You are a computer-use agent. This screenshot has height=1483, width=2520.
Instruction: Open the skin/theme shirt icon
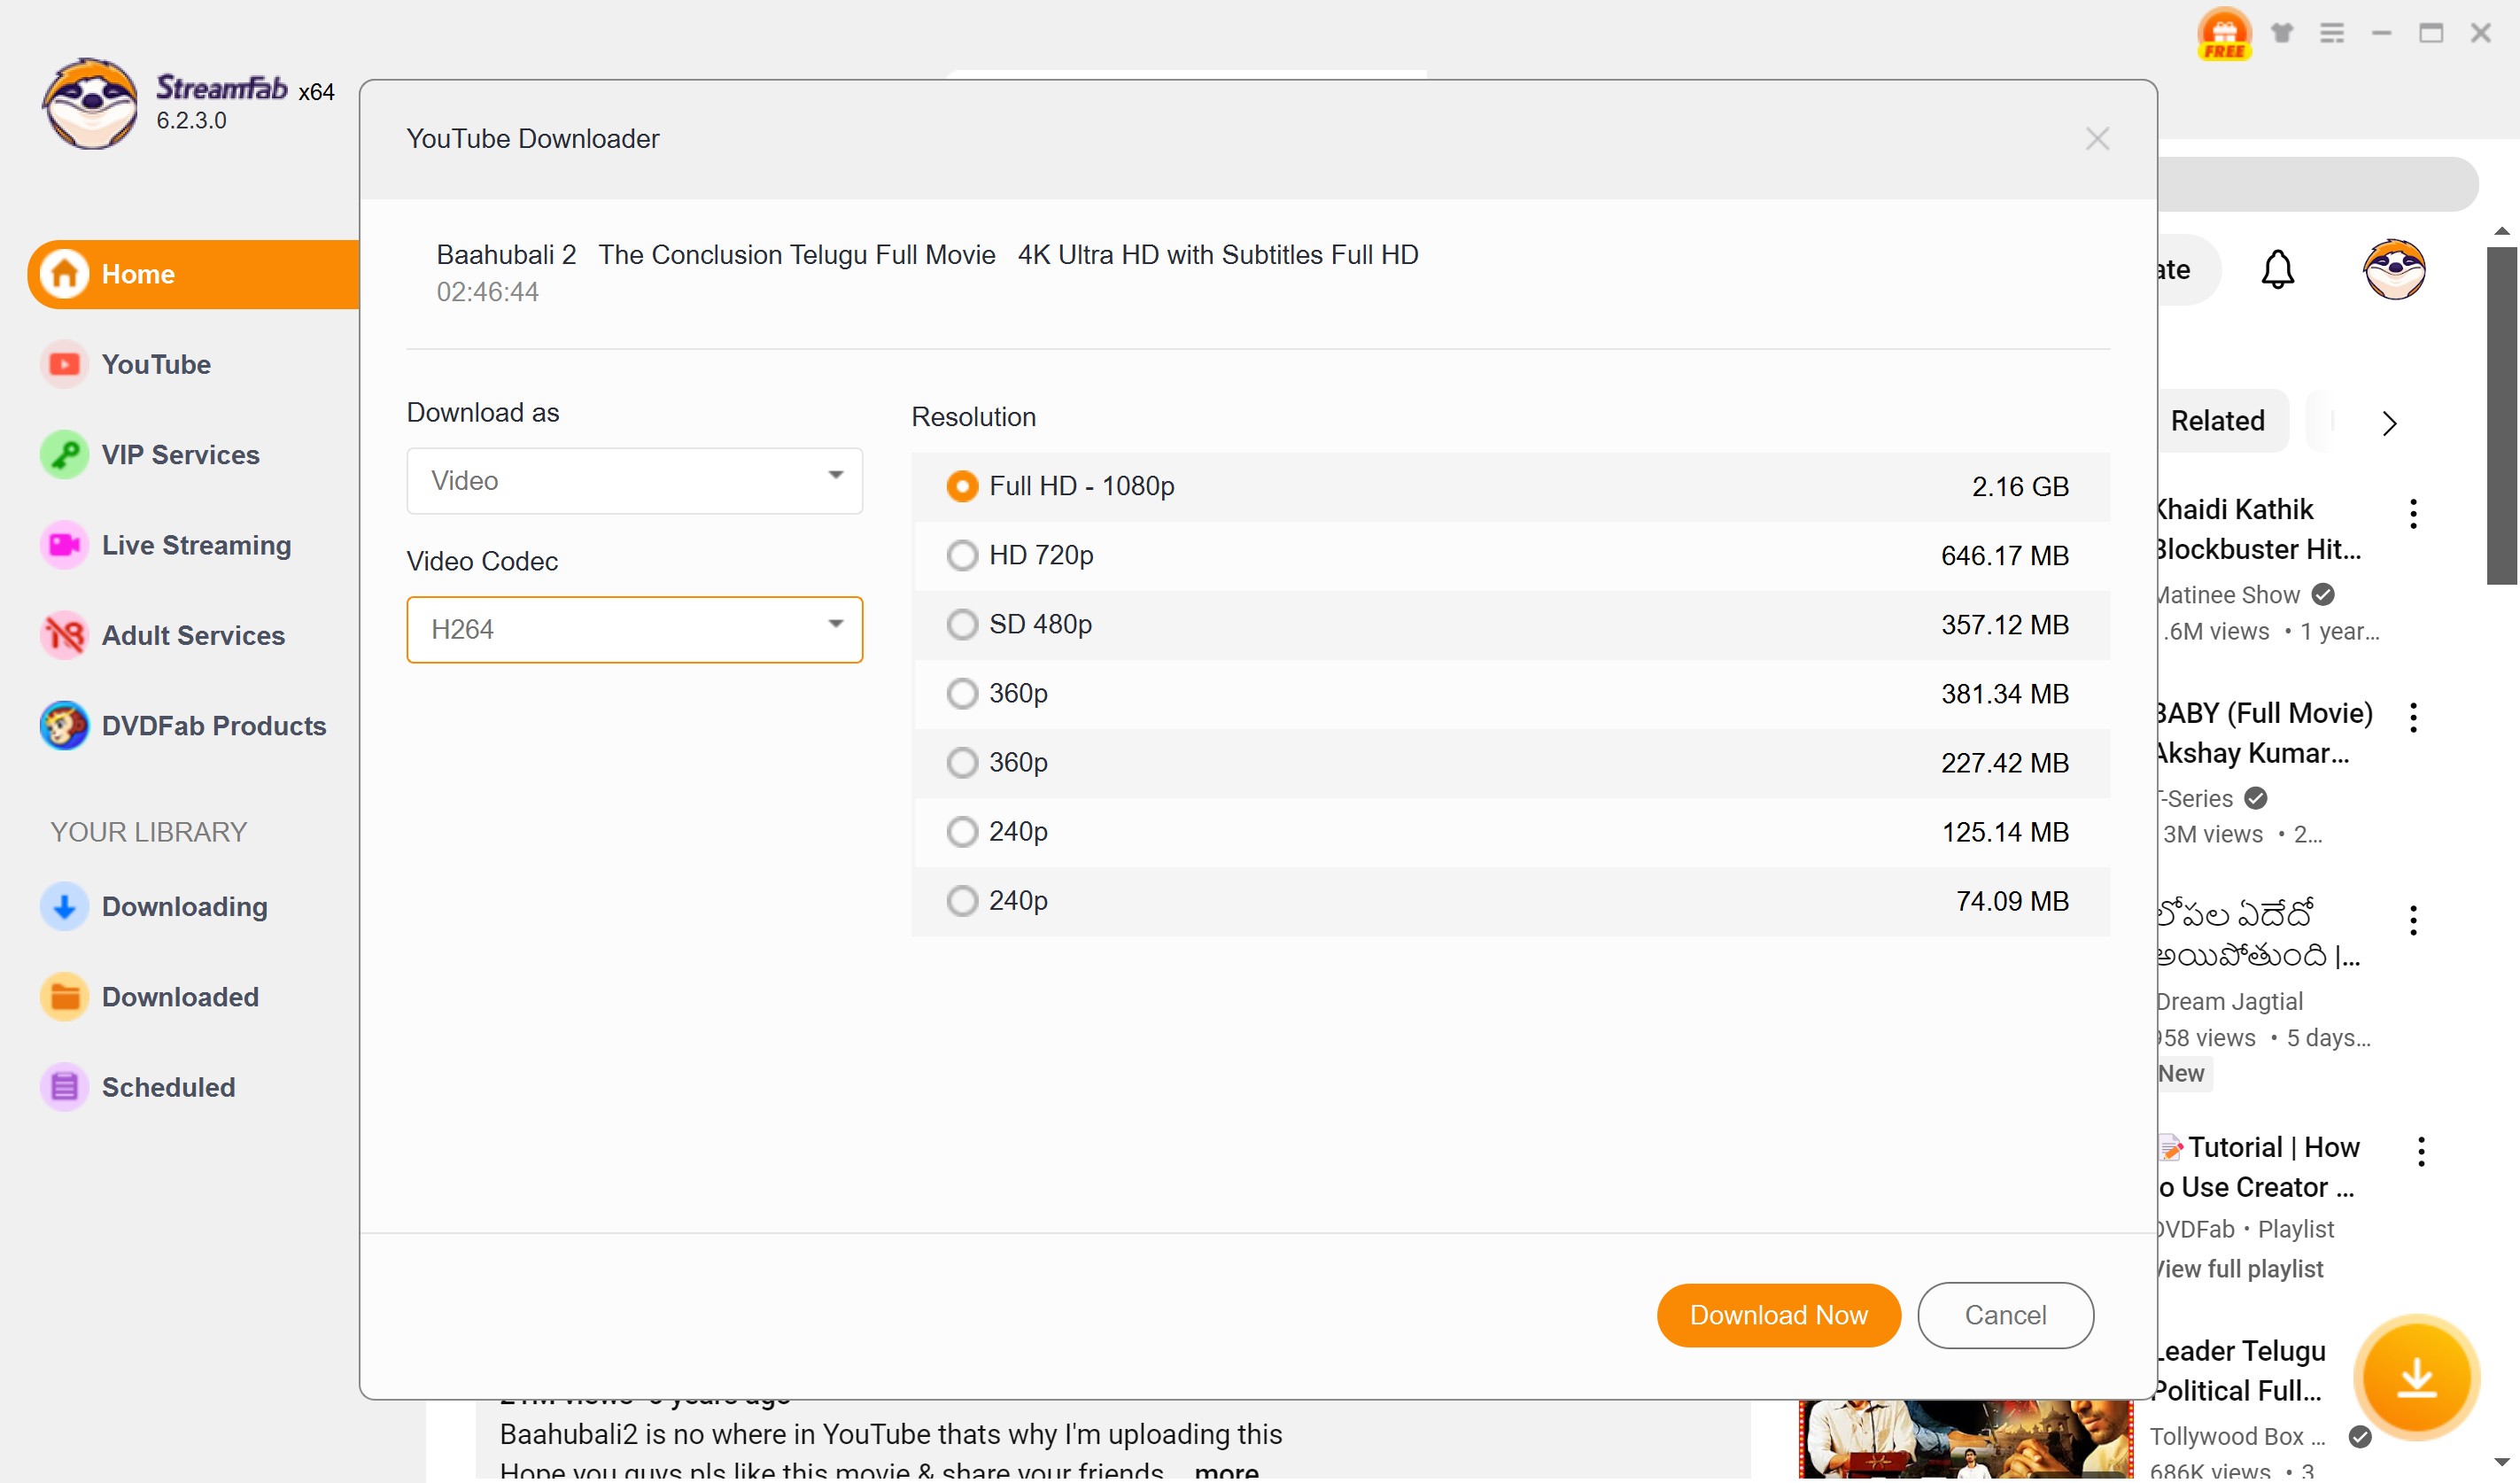(2282, 33)
